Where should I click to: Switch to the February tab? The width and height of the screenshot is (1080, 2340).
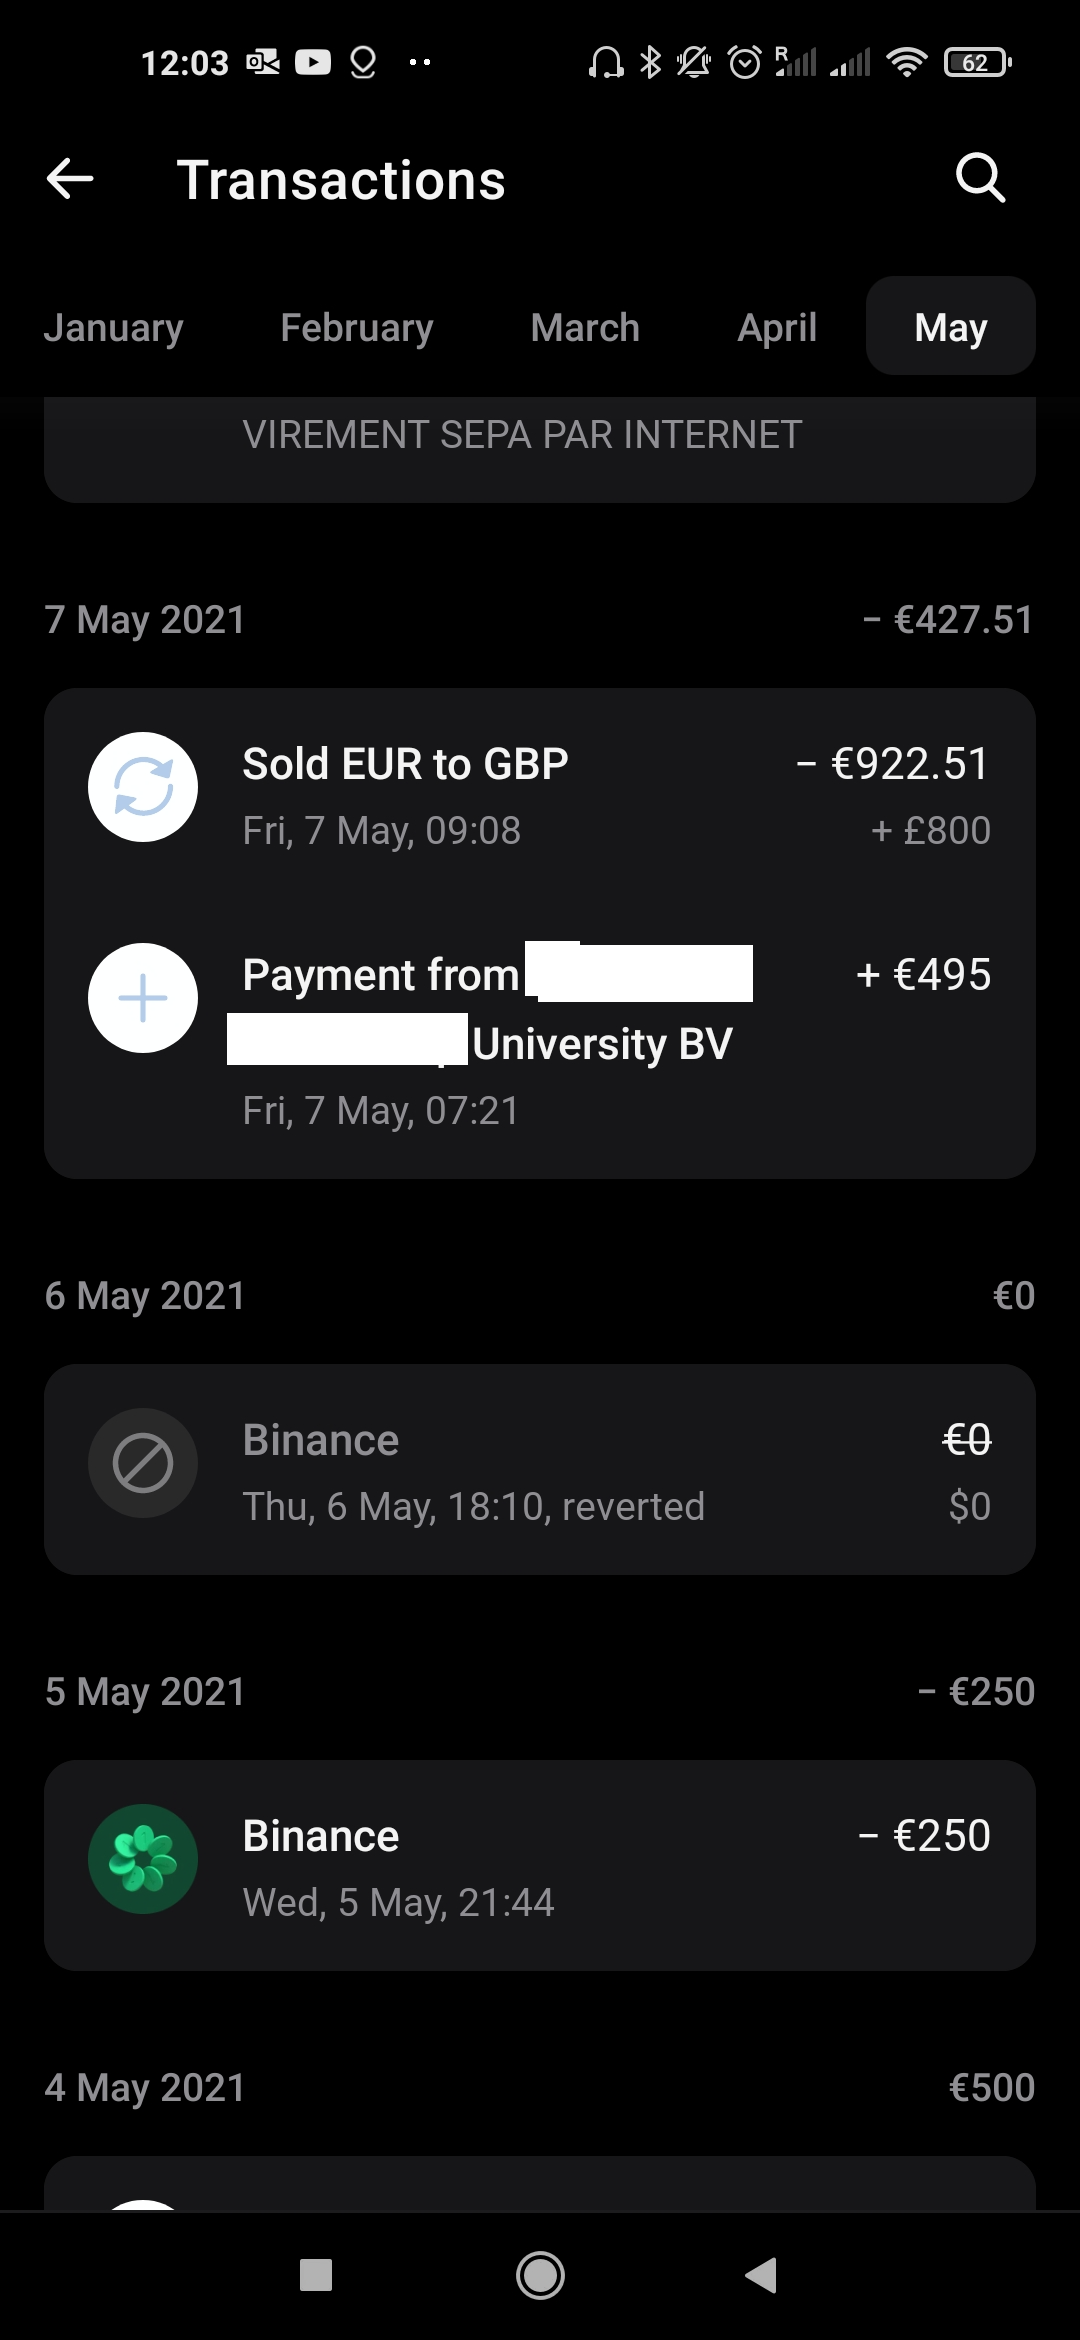point(357,328)
